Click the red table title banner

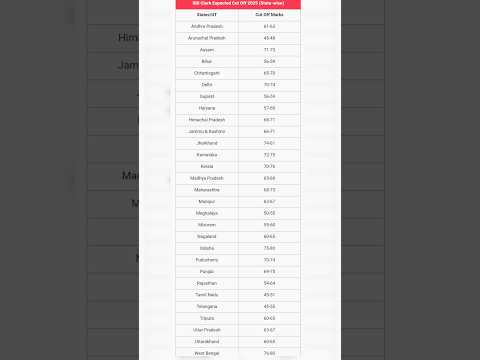238,4
